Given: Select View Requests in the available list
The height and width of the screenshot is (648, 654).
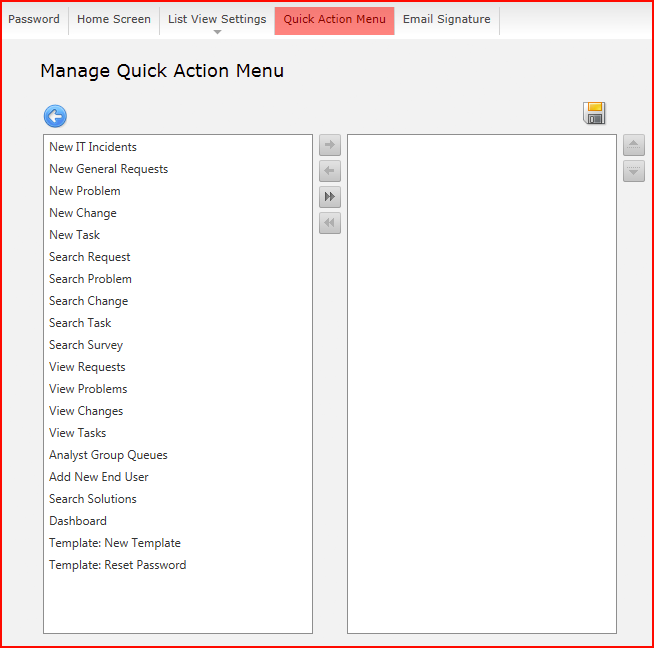Looking at the screenshot, I should pyautogui.click(x=178, y=367).
